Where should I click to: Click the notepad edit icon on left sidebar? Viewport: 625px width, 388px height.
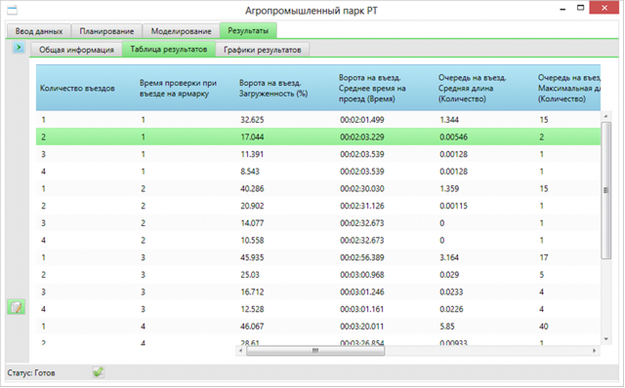point(16,307)
